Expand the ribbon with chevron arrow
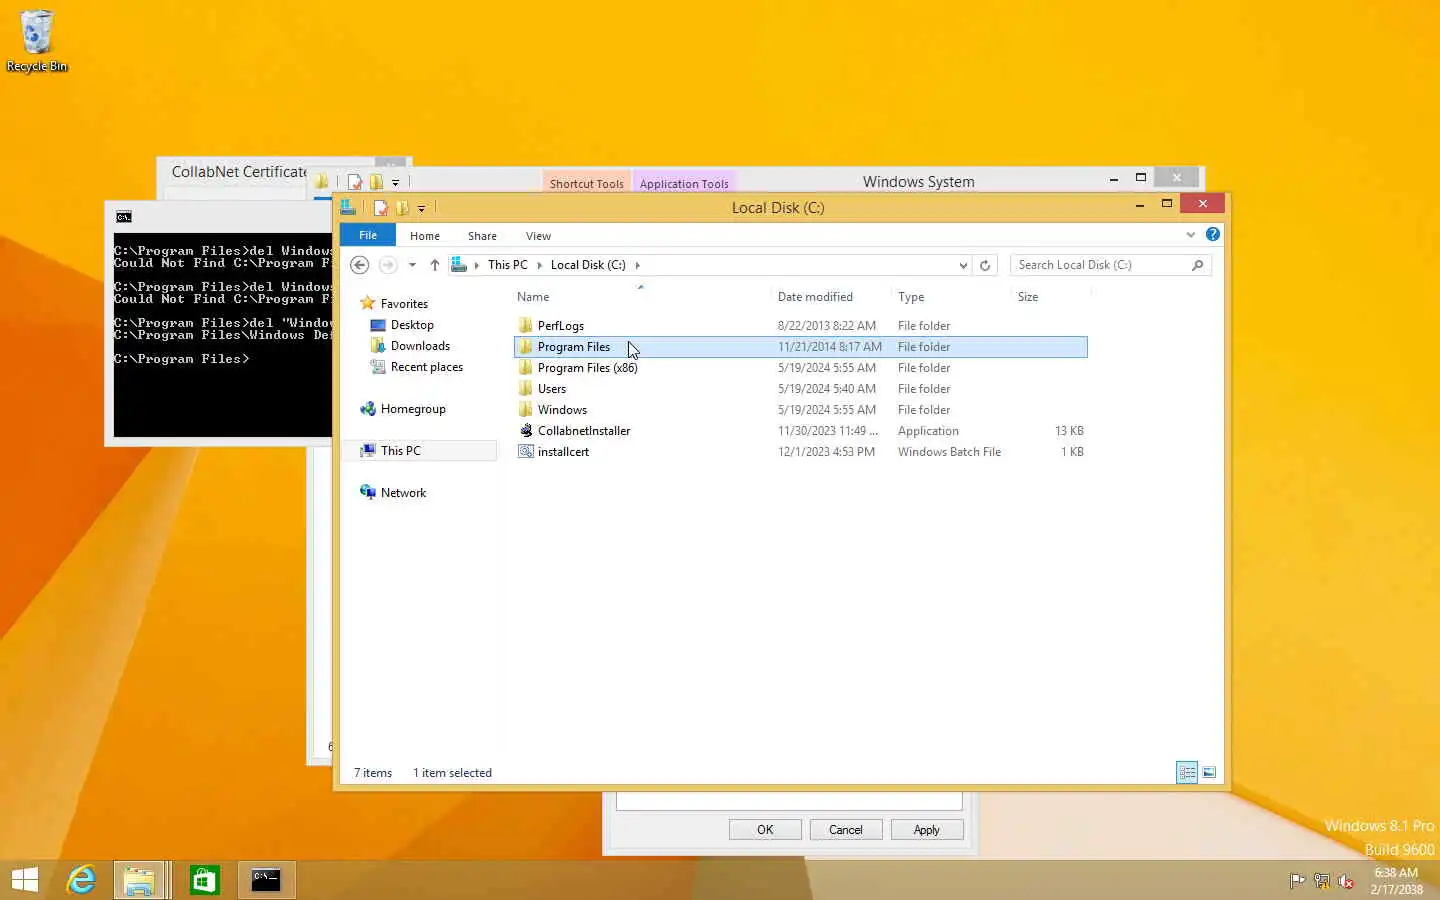 point(1190,235)
